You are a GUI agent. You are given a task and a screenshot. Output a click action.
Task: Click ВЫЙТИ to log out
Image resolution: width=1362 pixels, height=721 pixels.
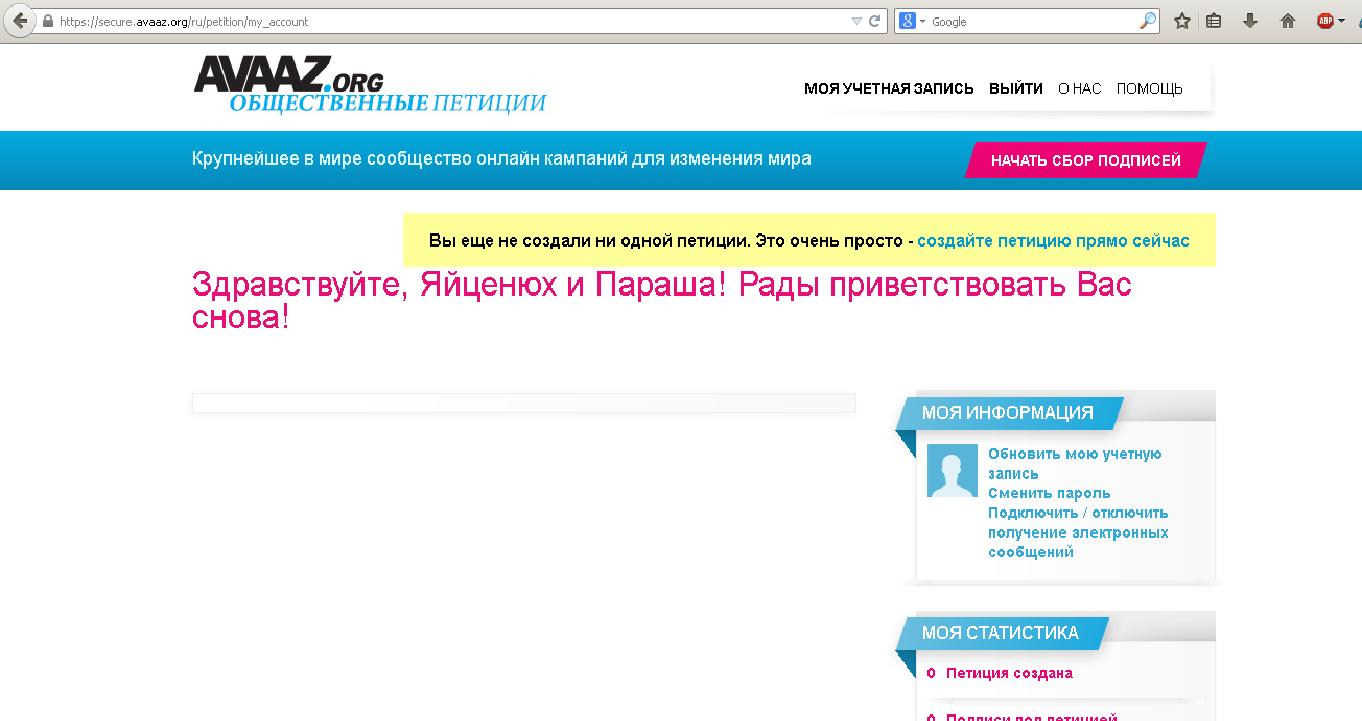[1015, 89]
